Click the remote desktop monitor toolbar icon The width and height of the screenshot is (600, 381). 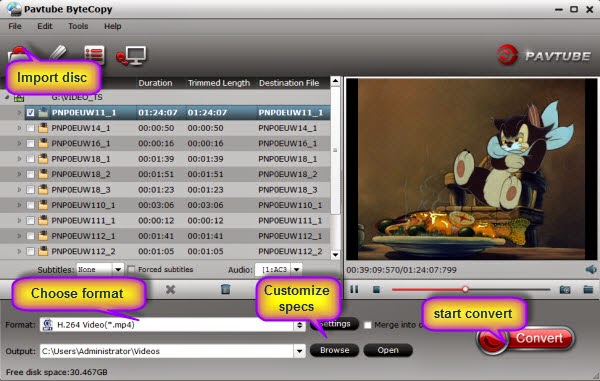131,56
